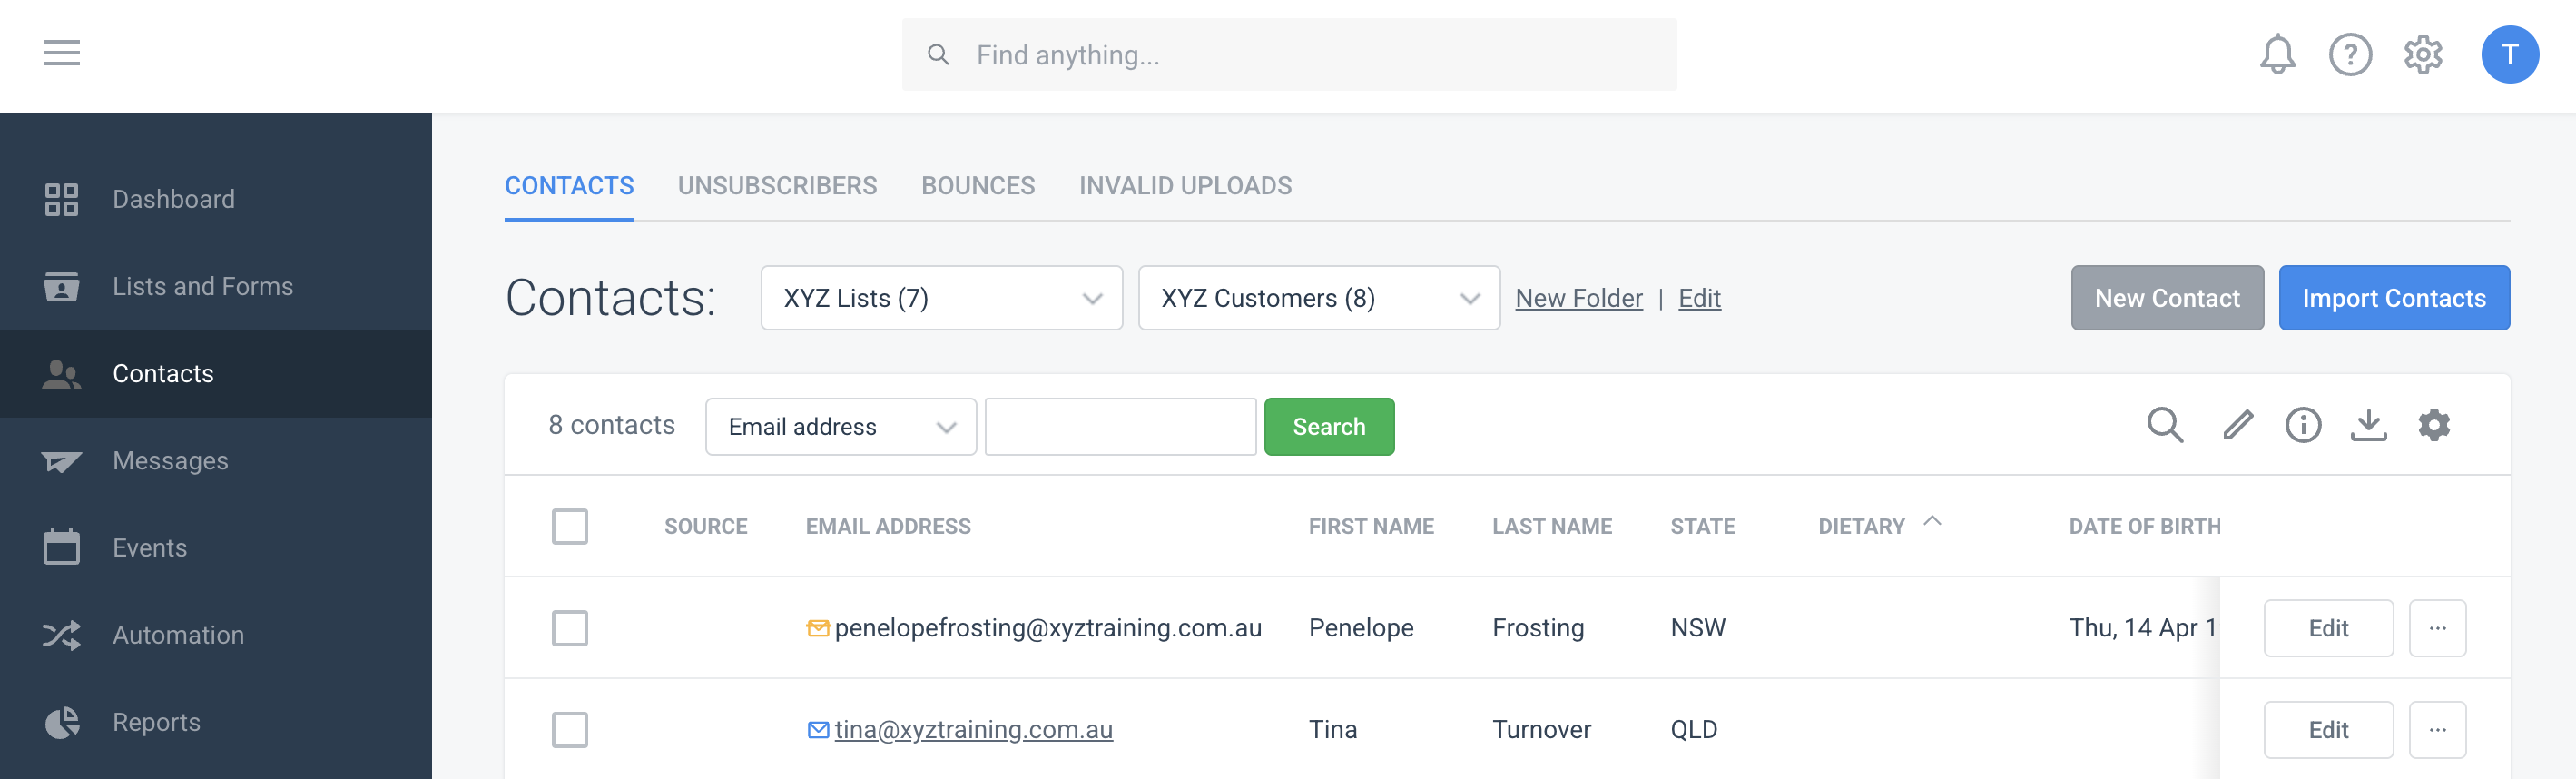Click envelope icon beside tina email
This screenshot has height=779, width=2576.
click(818, 730)
